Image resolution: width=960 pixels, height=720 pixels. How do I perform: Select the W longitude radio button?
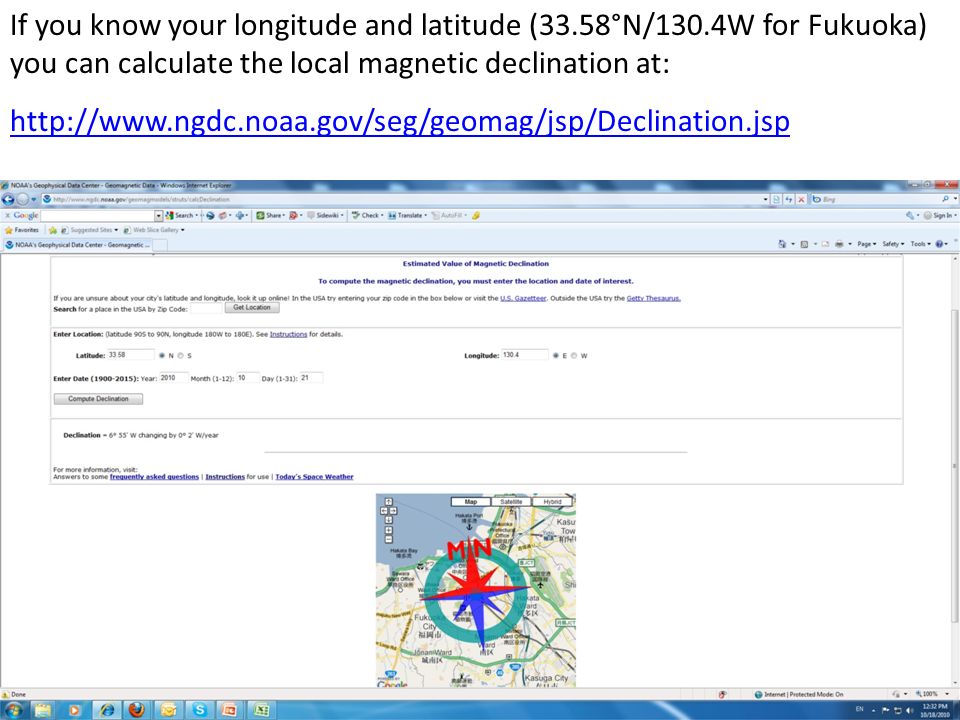574,356
